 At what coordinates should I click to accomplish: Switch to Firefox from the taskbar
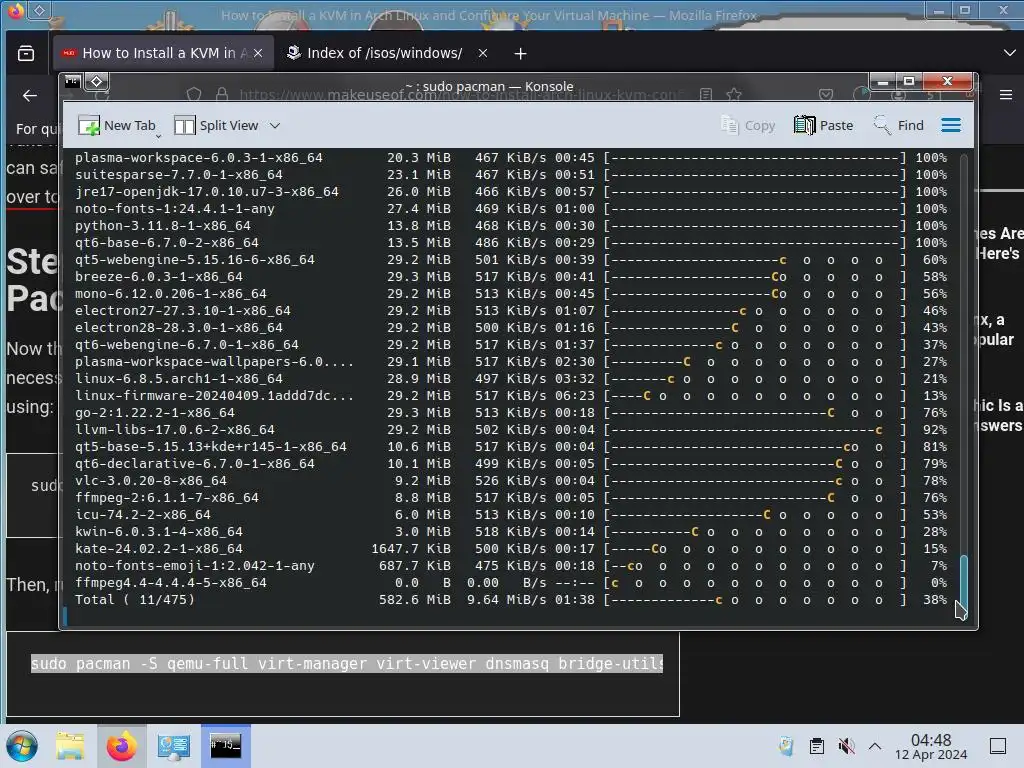(121, 746)
